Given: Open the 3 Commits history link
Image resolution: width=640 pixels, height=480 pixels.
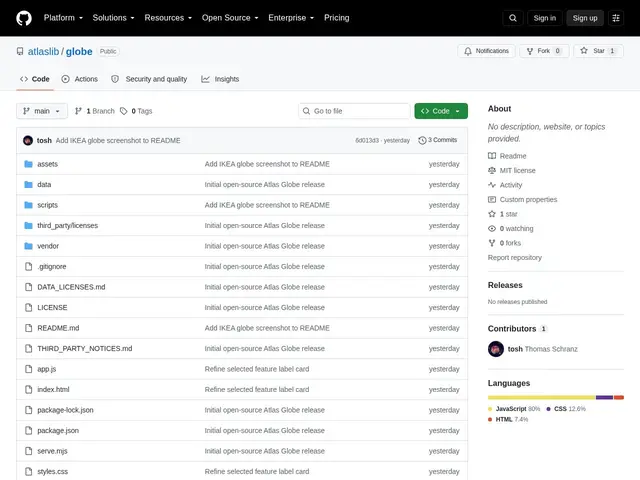Looking at the screenshot, I should (x=438, y=140).
